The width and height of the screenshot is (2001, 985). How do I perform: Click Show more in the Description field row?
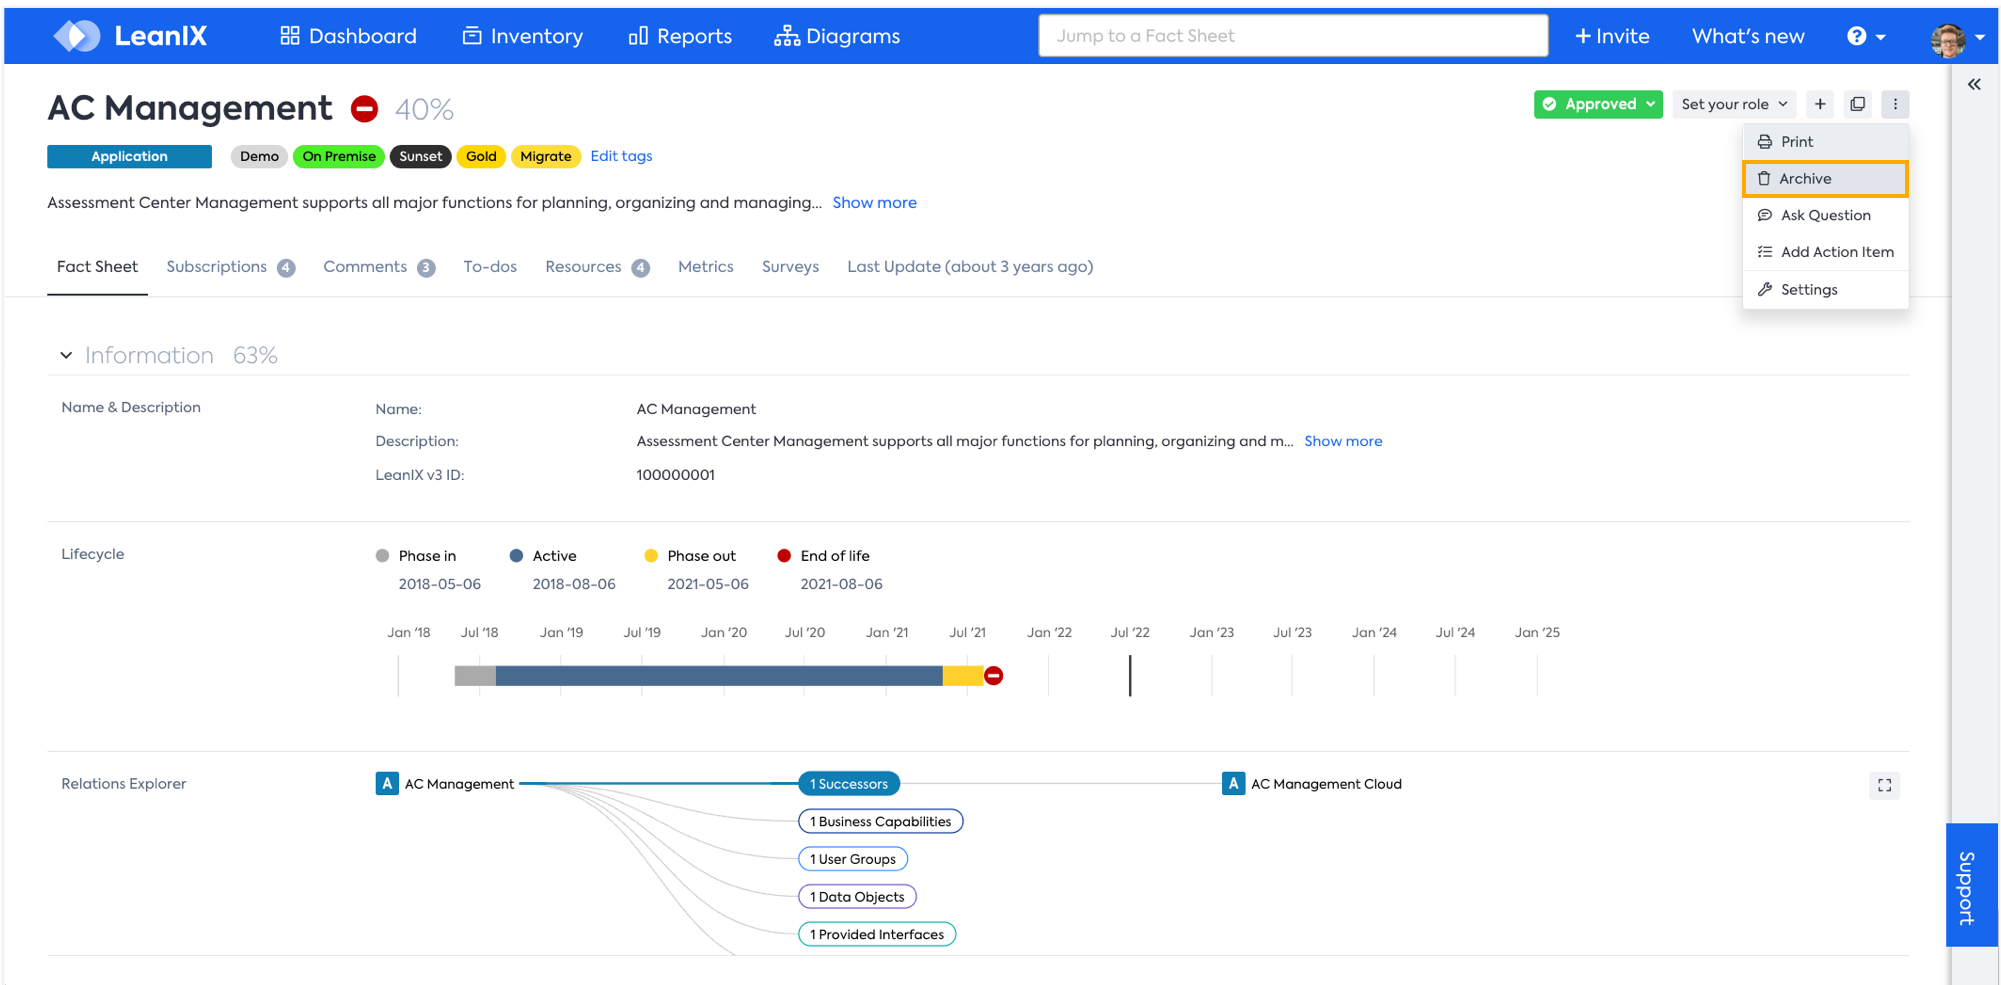[1343, 441]
